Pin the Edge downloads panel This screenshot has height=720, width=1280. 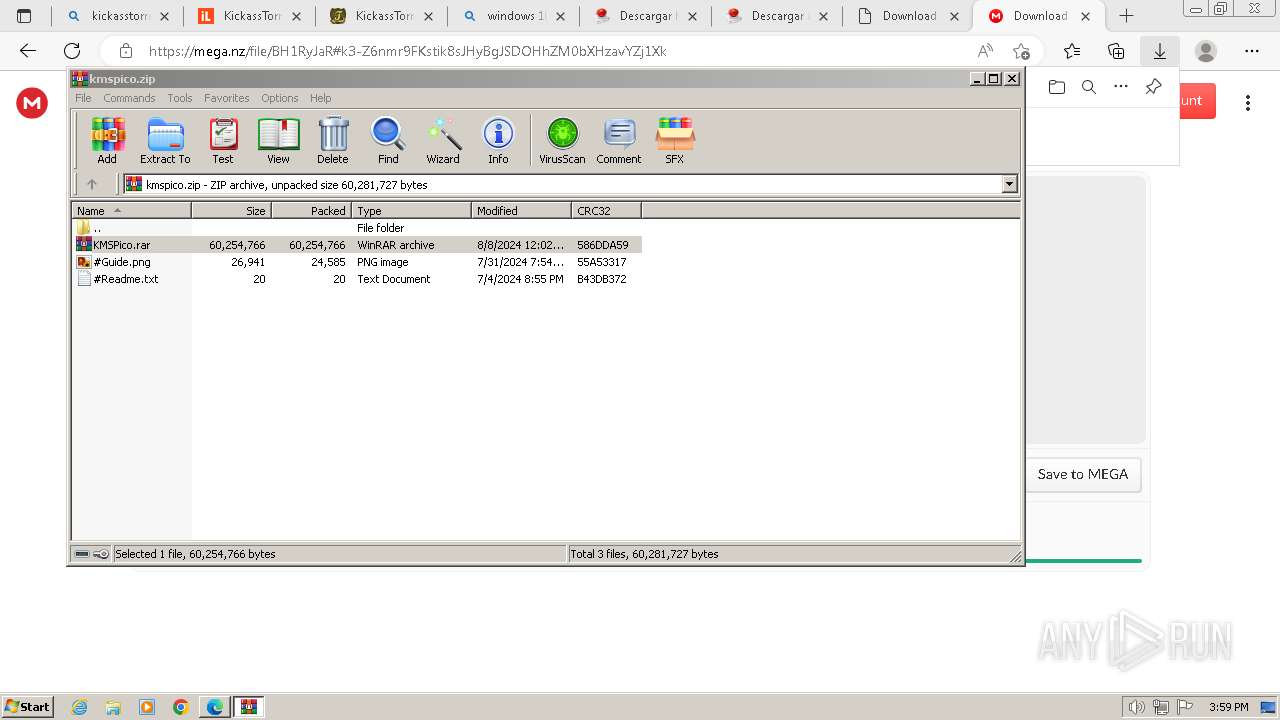pos(1153,87)
